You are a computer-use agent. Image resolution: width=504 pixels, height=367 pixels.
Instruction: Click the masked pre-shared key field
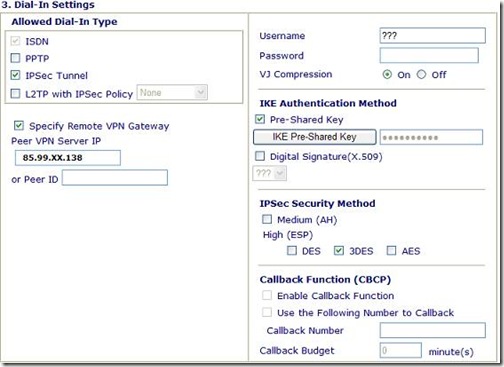[431, 137]
